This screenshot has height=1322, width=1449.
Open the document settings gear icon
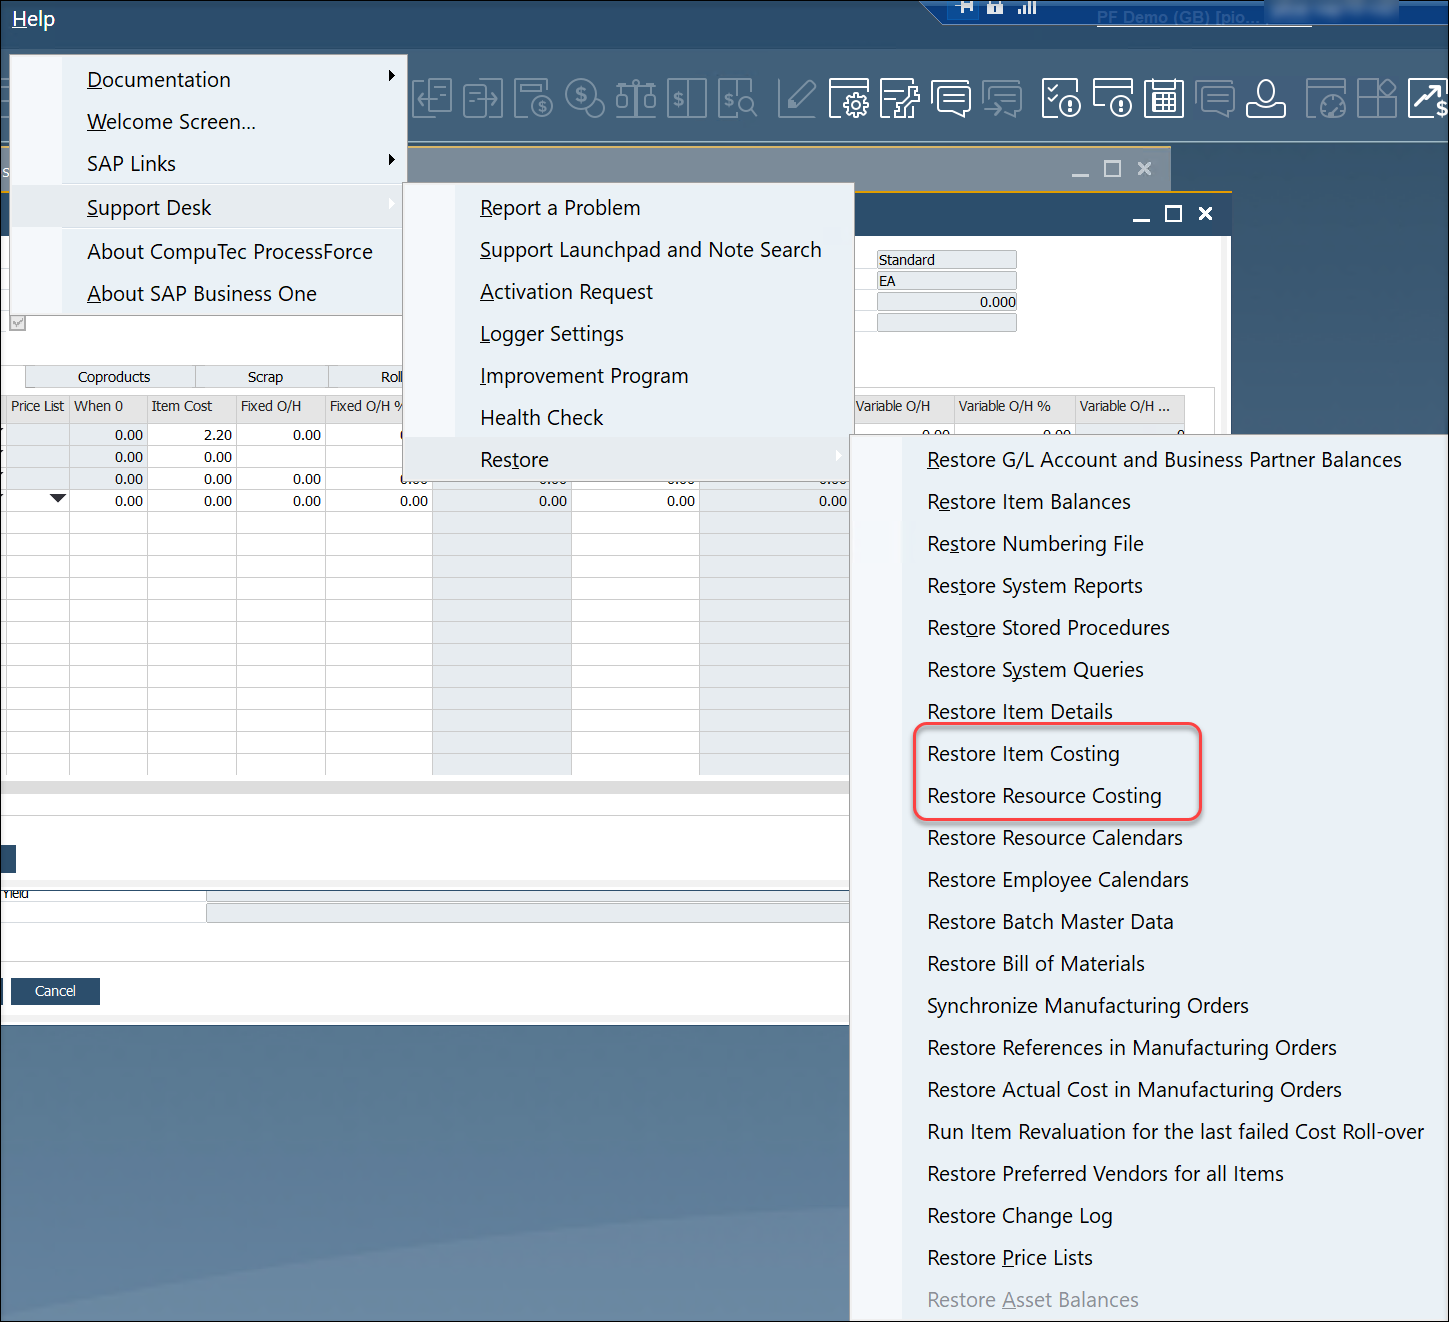tap(850, 98)
